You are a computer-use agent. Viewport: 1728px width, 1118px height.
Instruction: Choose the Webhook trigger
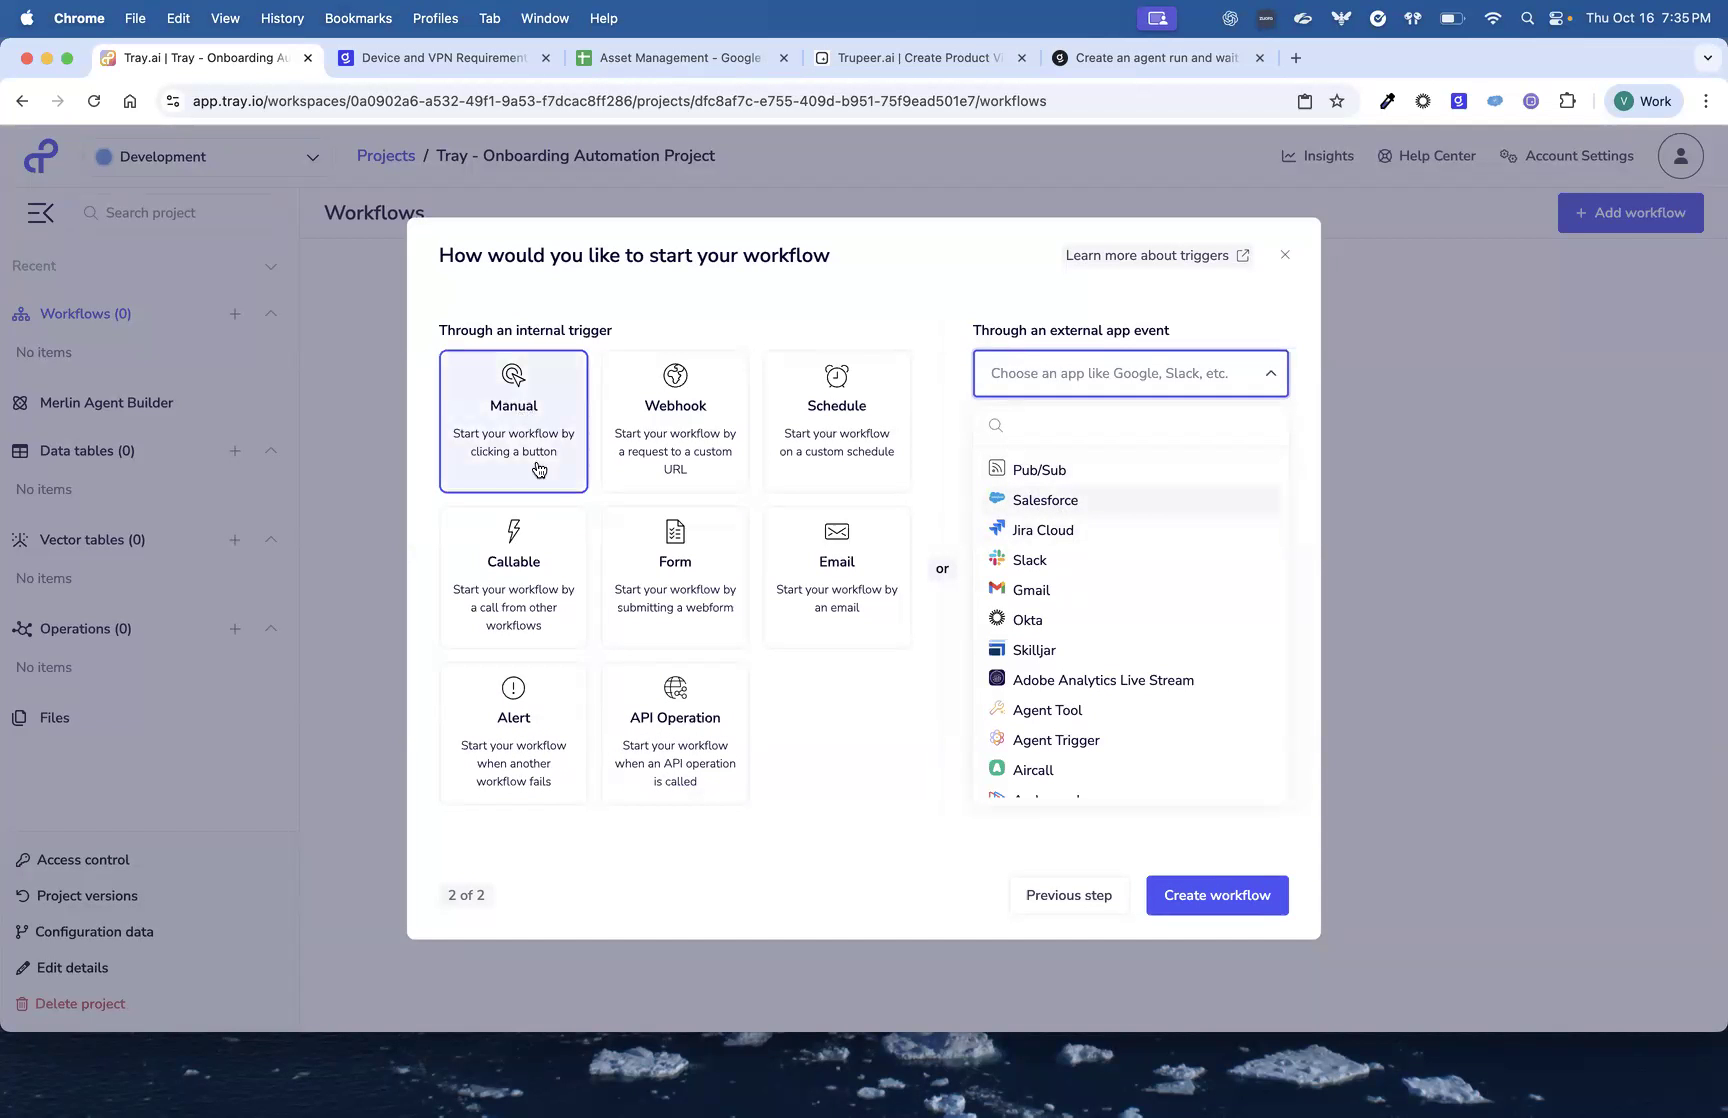(675, 420)
